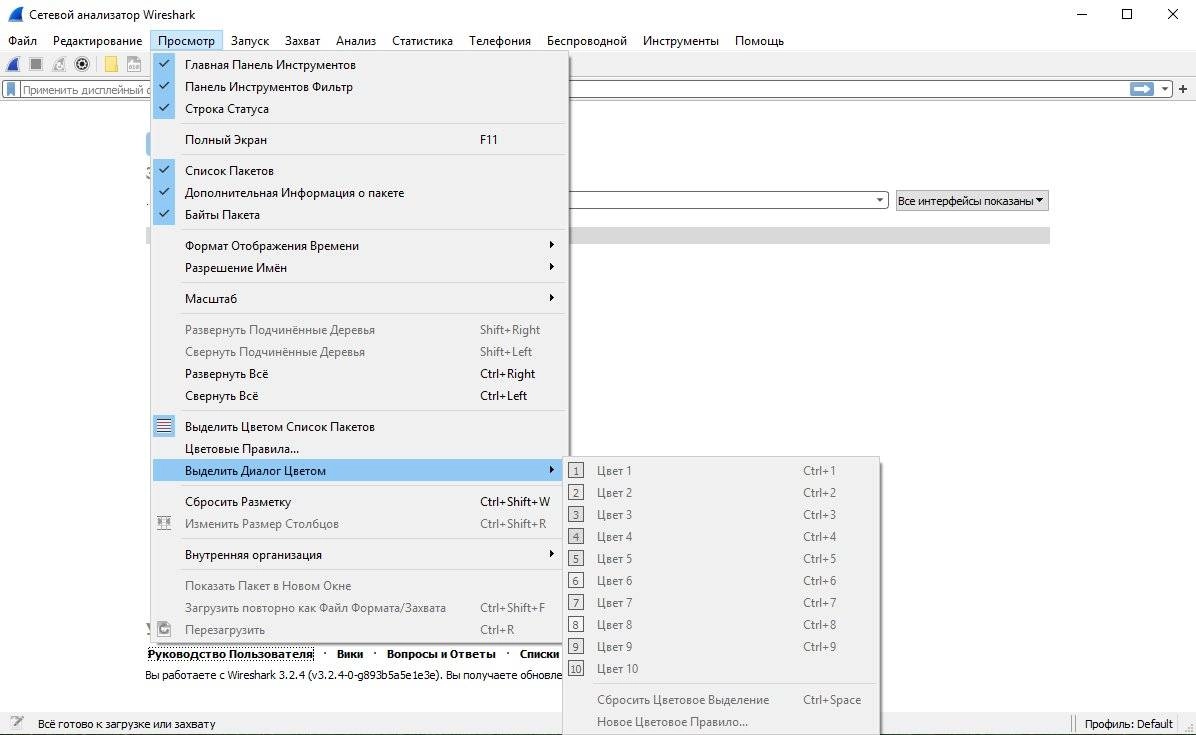
Task: Choose Новое Цветовое Правило... entry
Action: pos(721,722)
